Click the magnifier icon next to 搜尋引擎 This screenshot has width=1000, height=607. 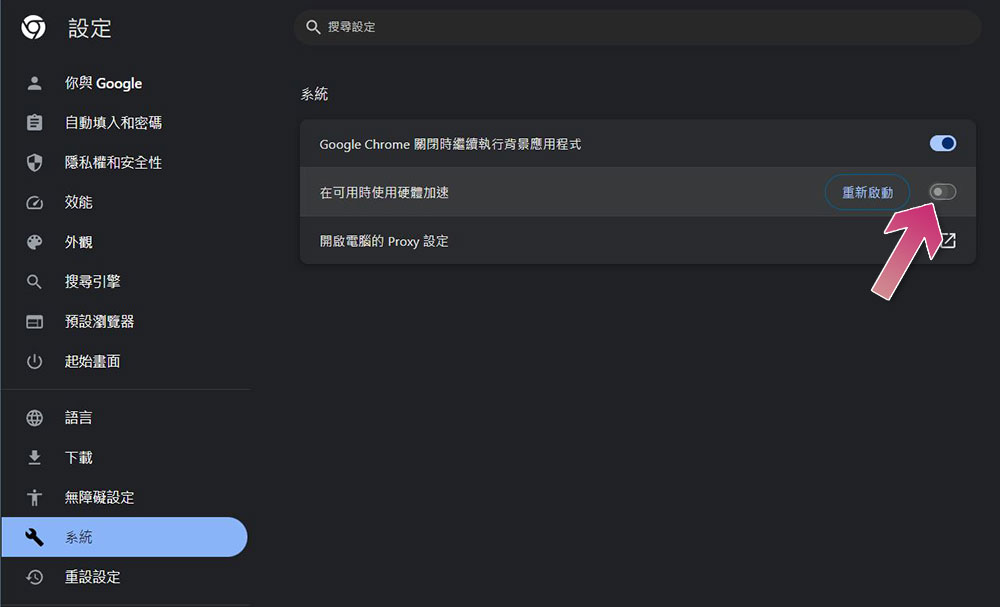34,282
